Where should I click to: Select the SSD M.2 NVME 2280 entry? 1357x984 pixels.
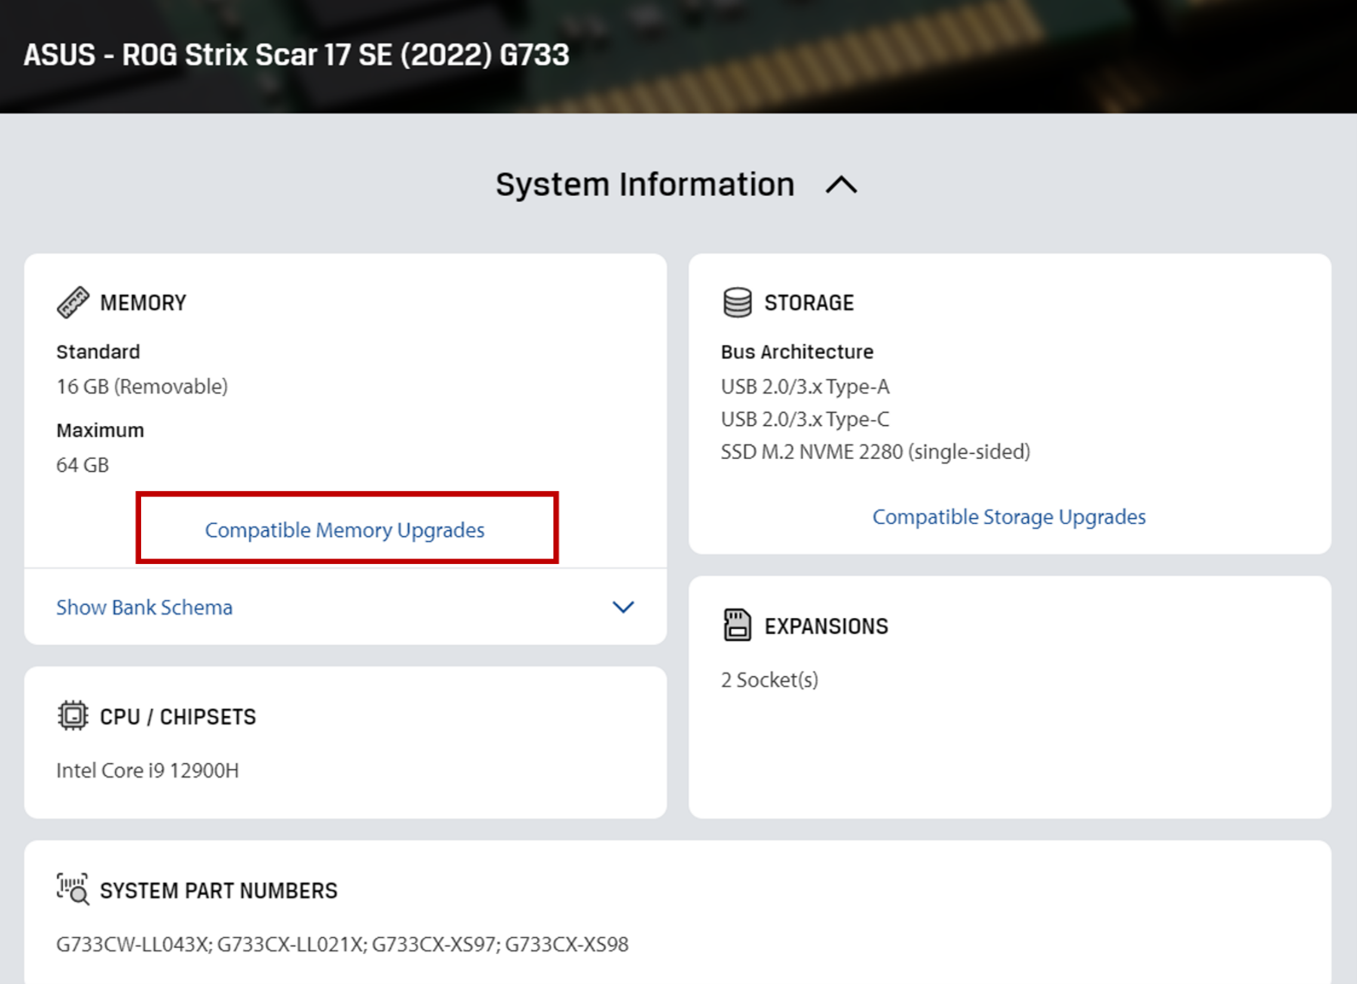876,452
